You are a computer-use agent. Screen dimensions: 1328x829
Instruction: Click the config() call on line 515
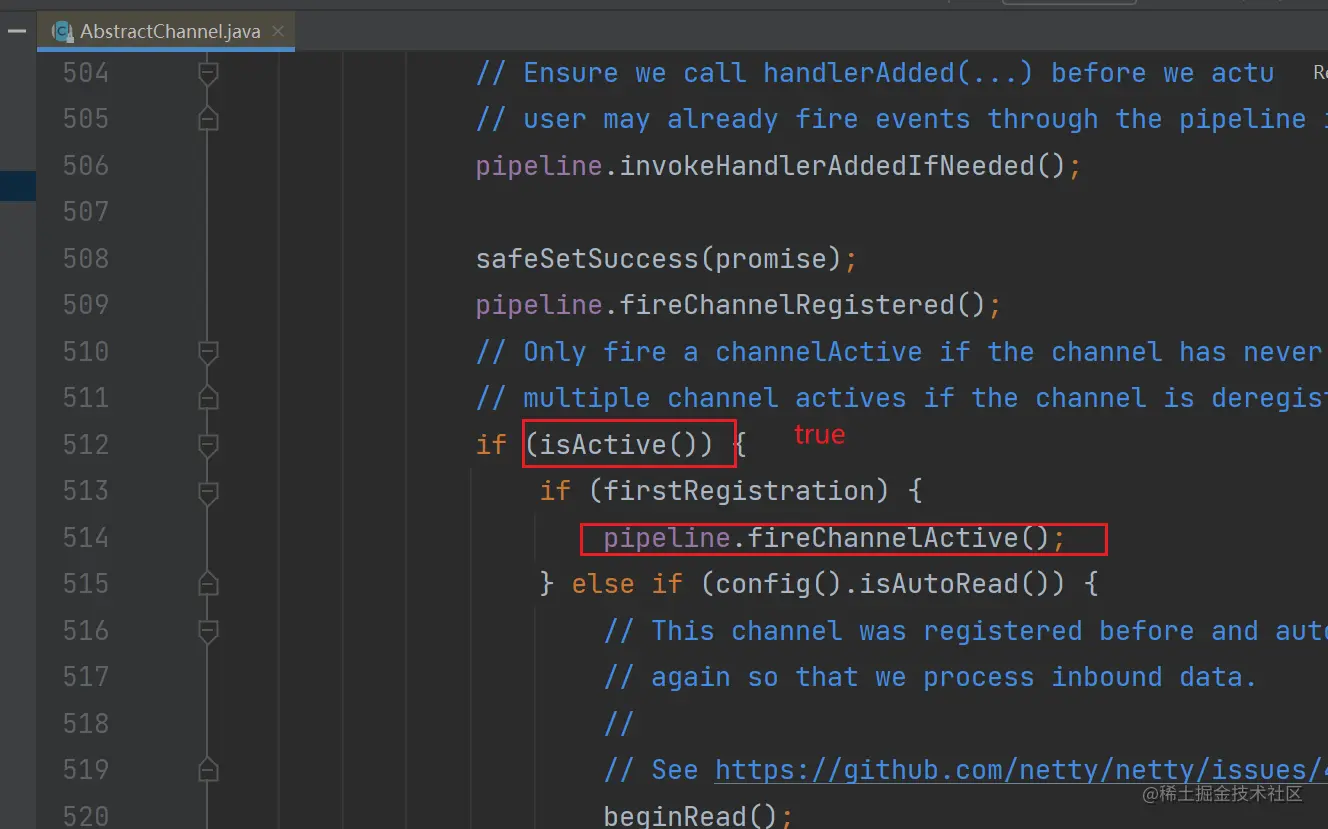779,584
